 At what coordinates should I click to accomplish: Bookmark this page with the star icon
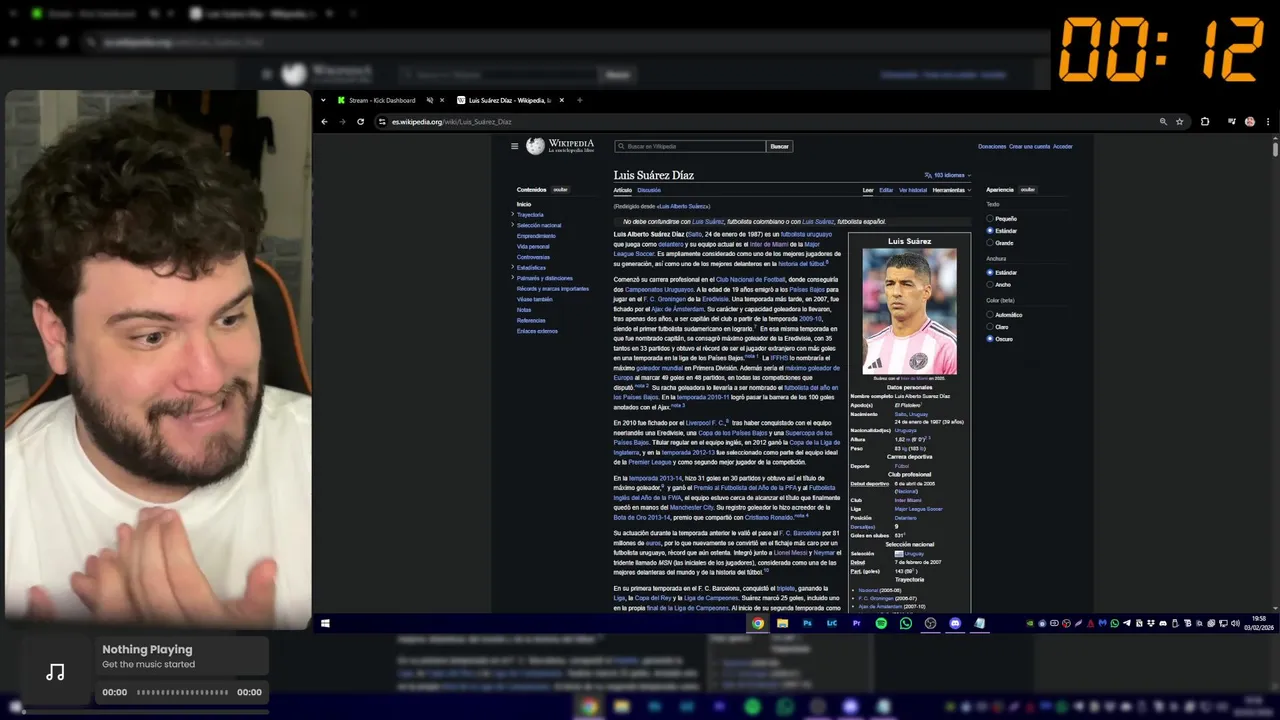[x=1180, y=122]
